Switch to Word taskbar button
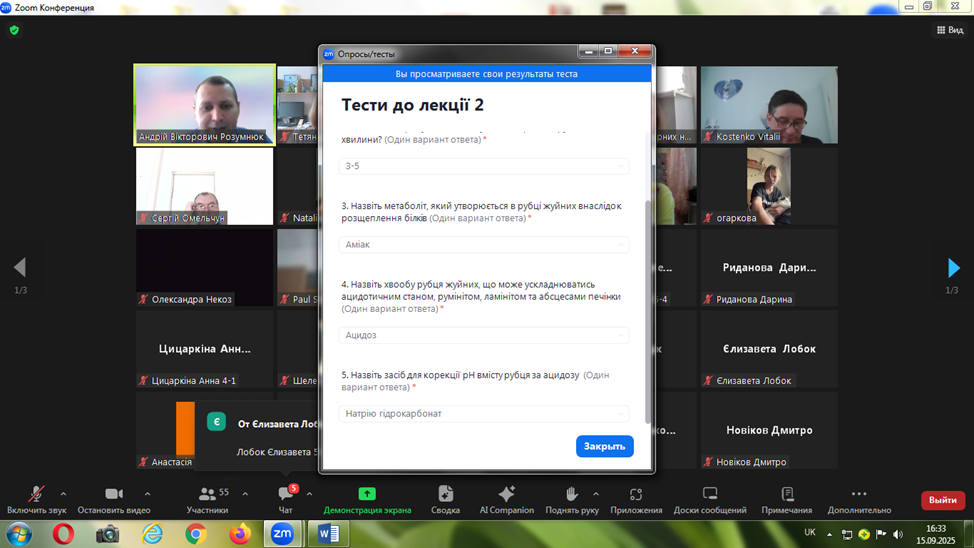974x548 pixels. (x=328, y=534)
